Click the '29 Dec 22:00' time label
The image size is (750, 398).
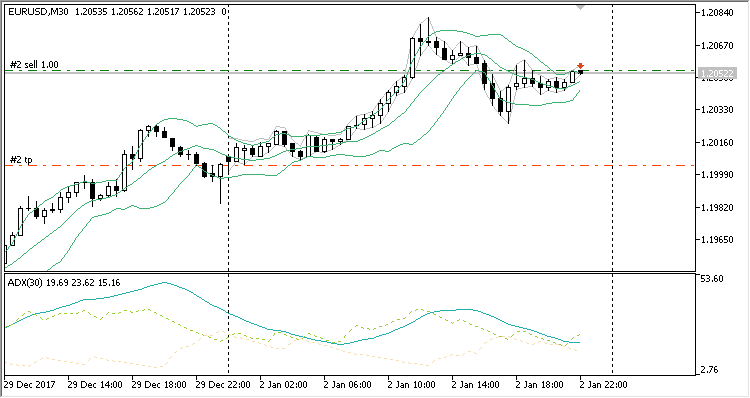pos(223,385)
